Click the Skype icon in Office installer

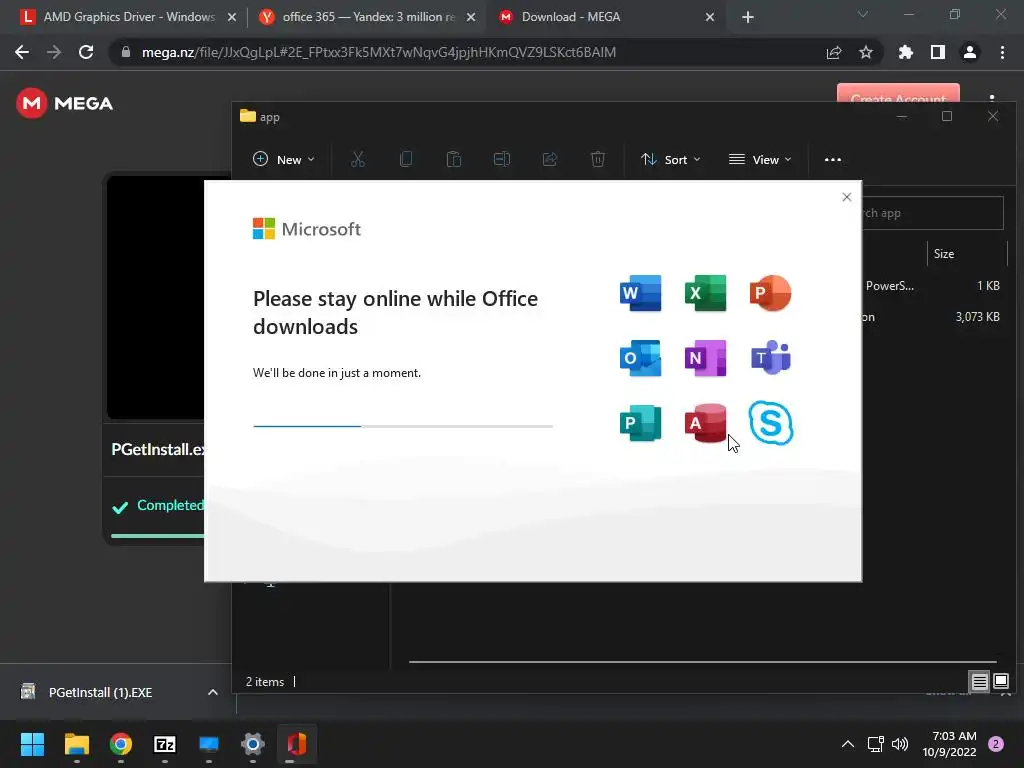coord(771,423)
